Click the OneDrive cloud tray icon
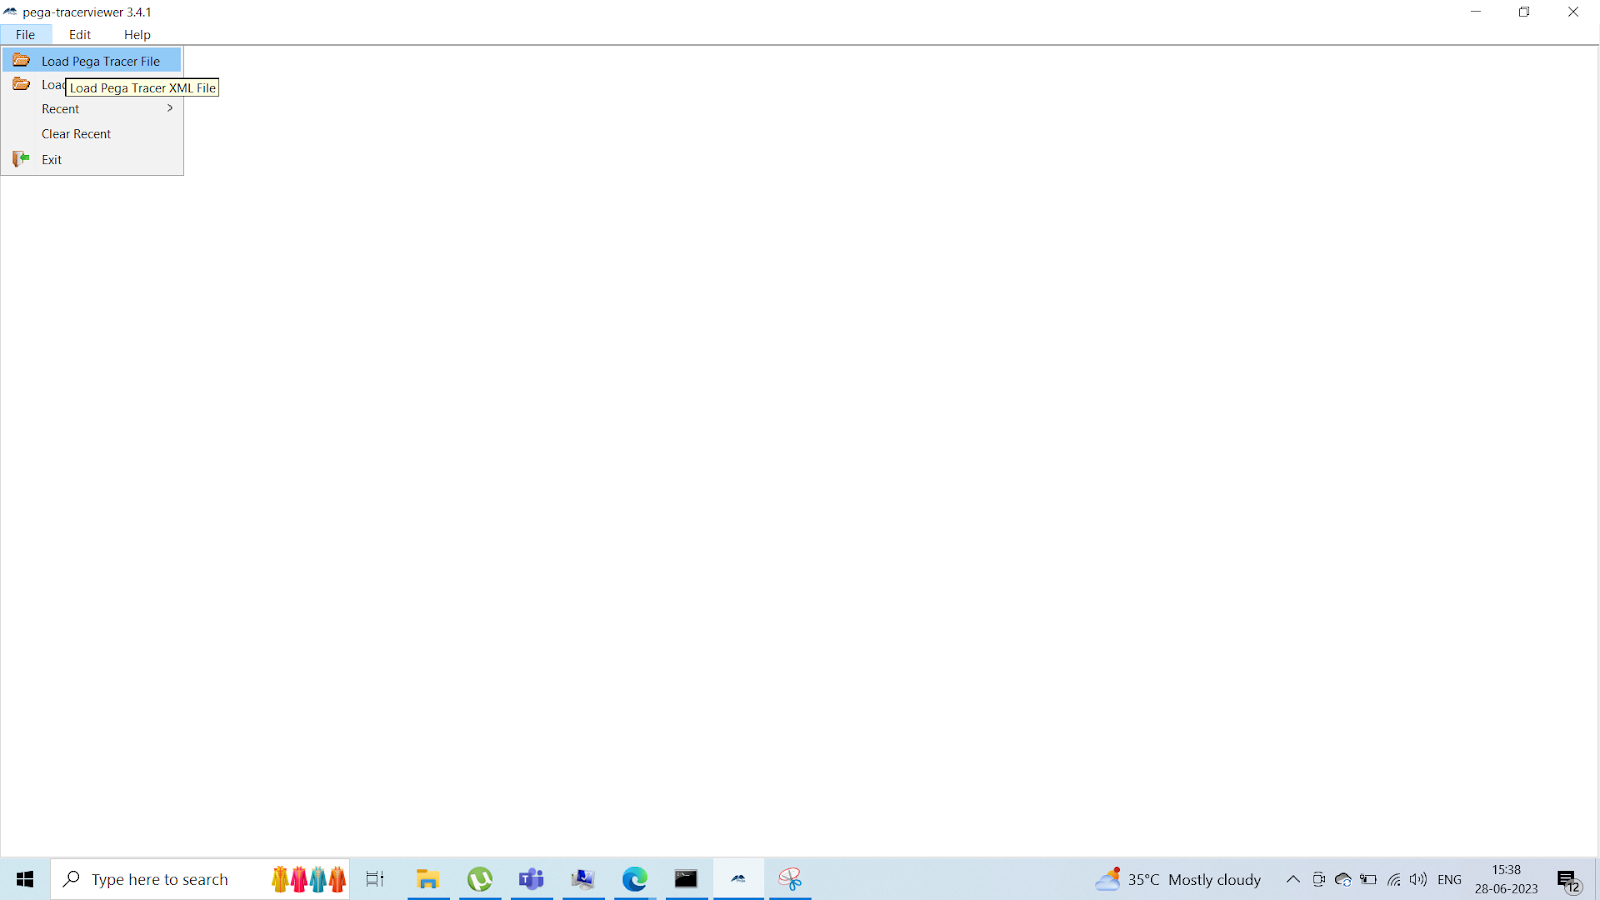This screenshot has height=900, width=1600. tap(1343, 879)
